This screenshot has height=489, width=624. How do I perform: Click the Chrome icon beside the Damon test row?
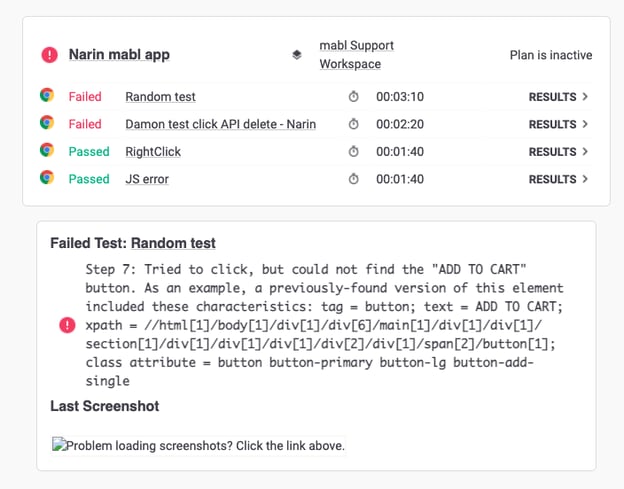[x=47, y=123]
